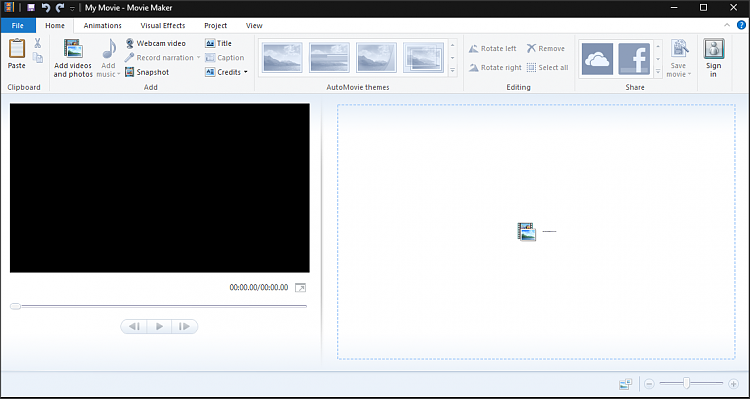750x399 pixels.
Task: Open Customize Quick Access Toolbar dropdown
Action: pyautogui.click(x=72, y=8)
